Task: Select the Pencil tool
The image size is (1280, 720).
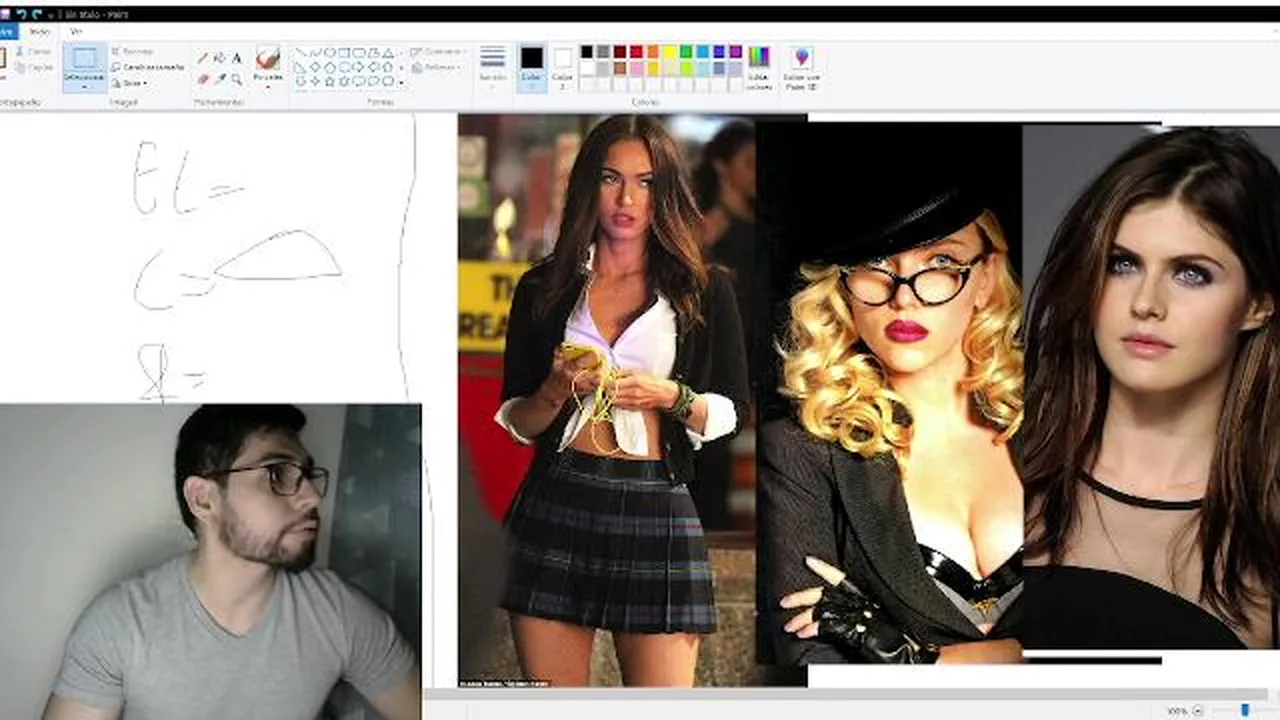Action: pyautogui.click(x=202, y=58)
